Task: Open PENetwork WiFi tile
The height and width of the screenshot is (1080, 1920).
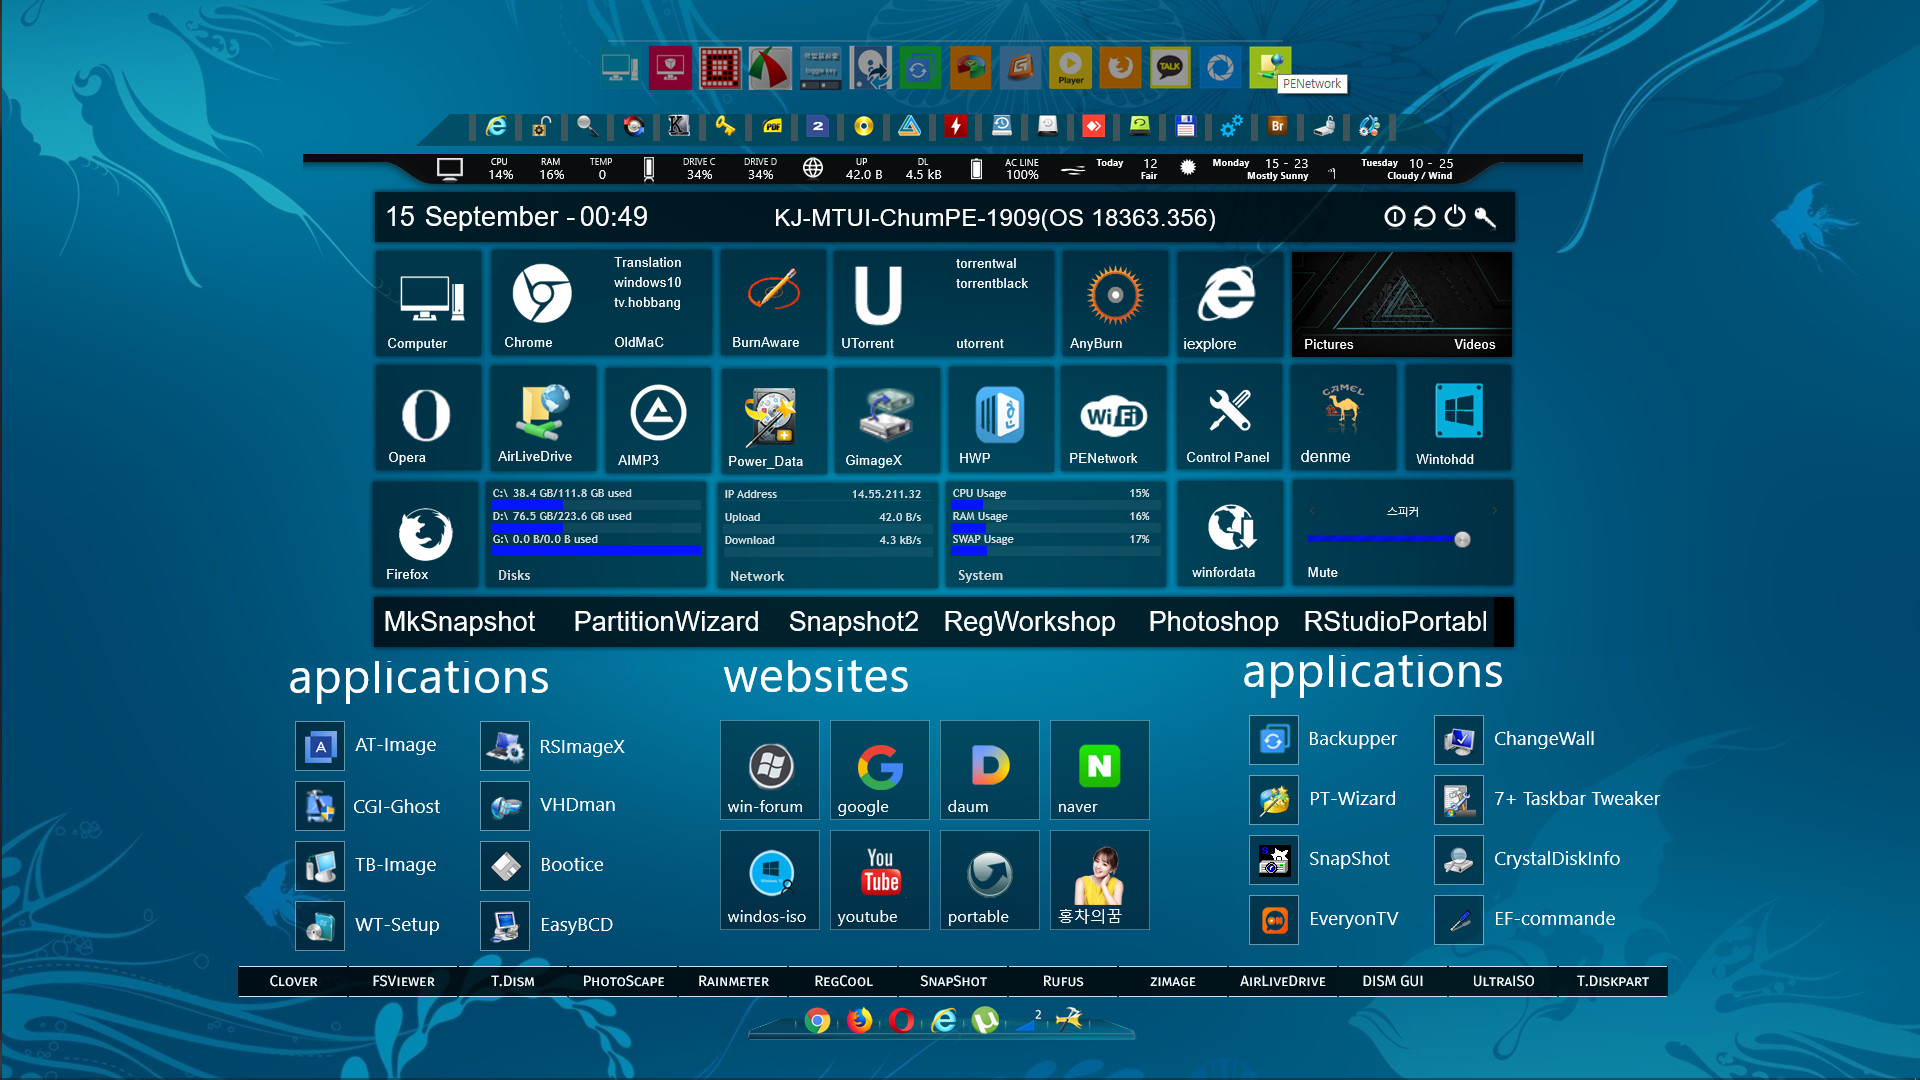Action: pyautogui.click(x=1114, y=418)
